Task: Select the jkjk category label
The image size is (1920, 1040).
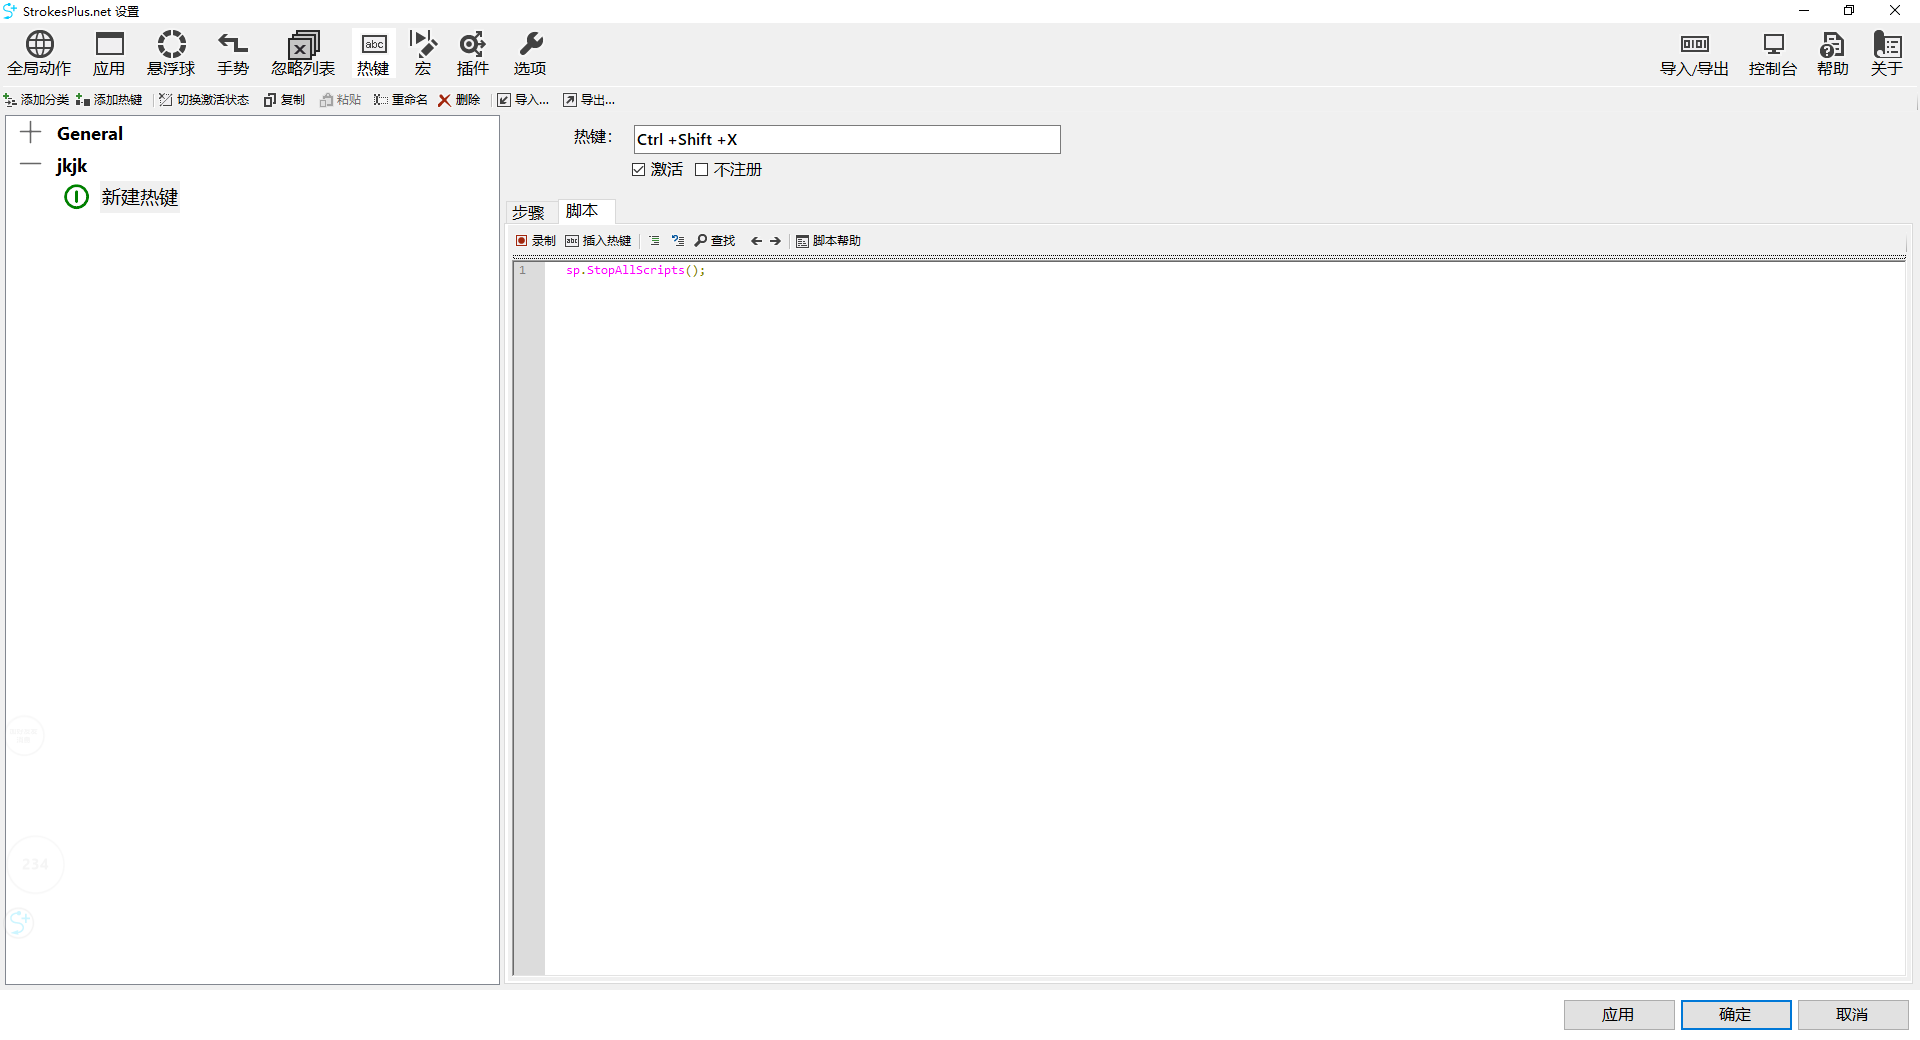Action: pyautogui.click(x=72, y=165)
